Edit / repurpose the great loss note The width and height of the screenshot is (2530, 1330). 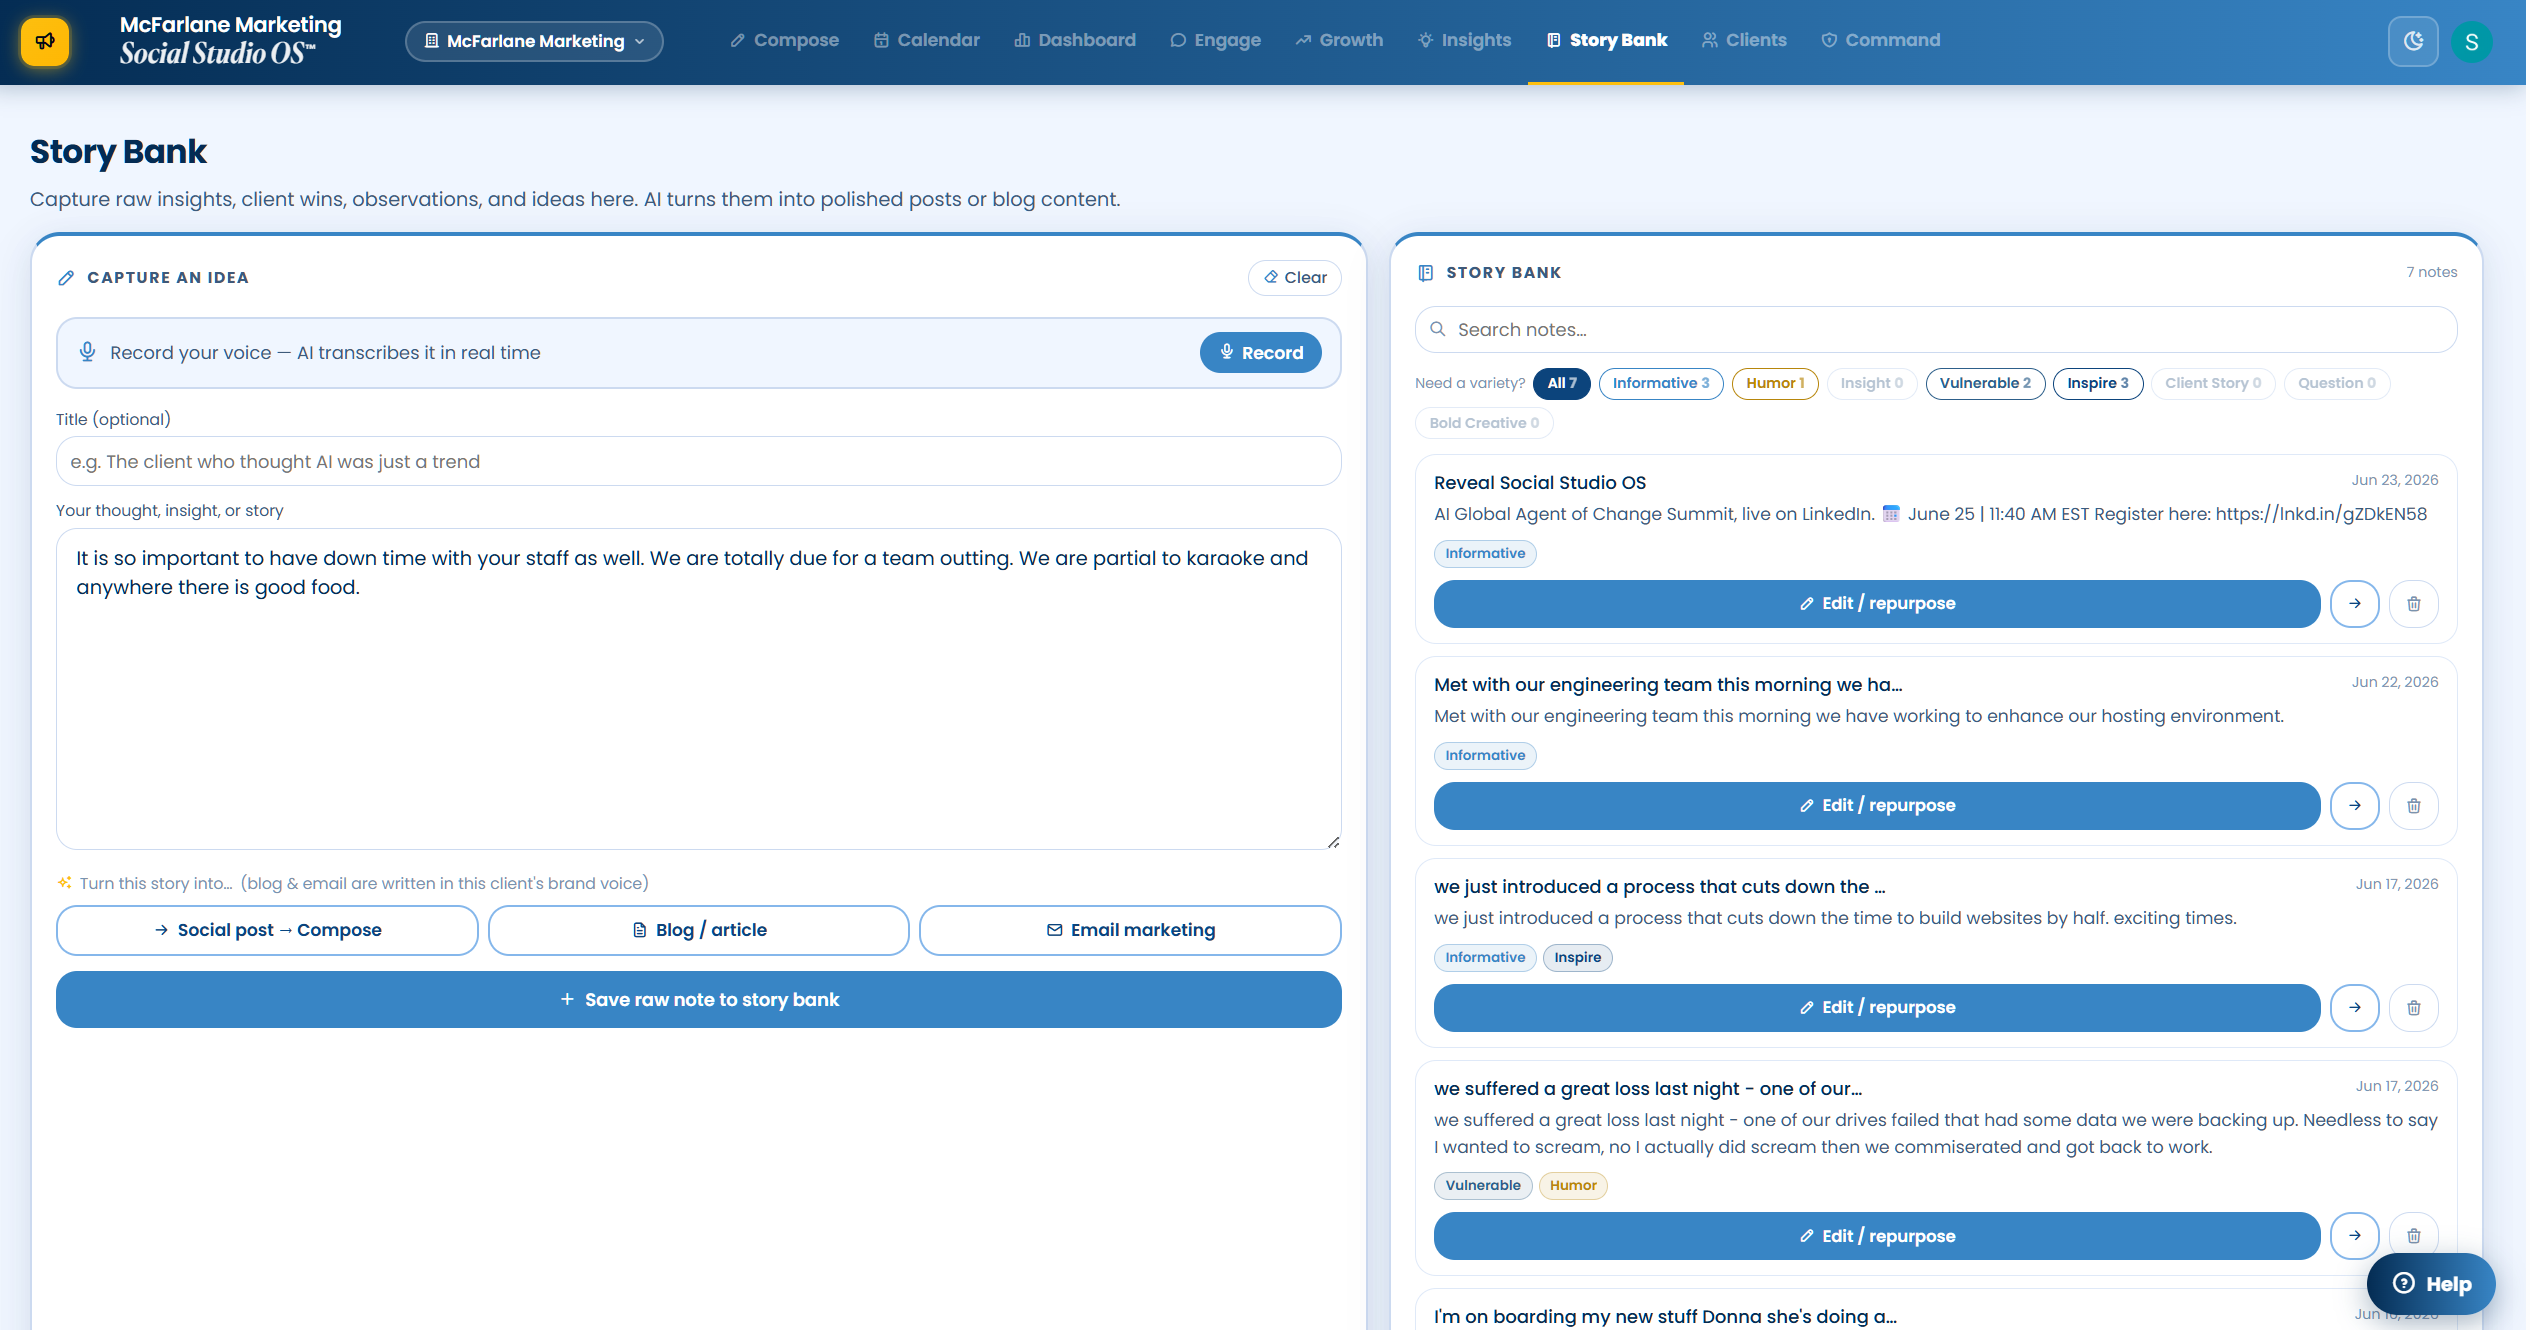[x=1876, y=1236]
